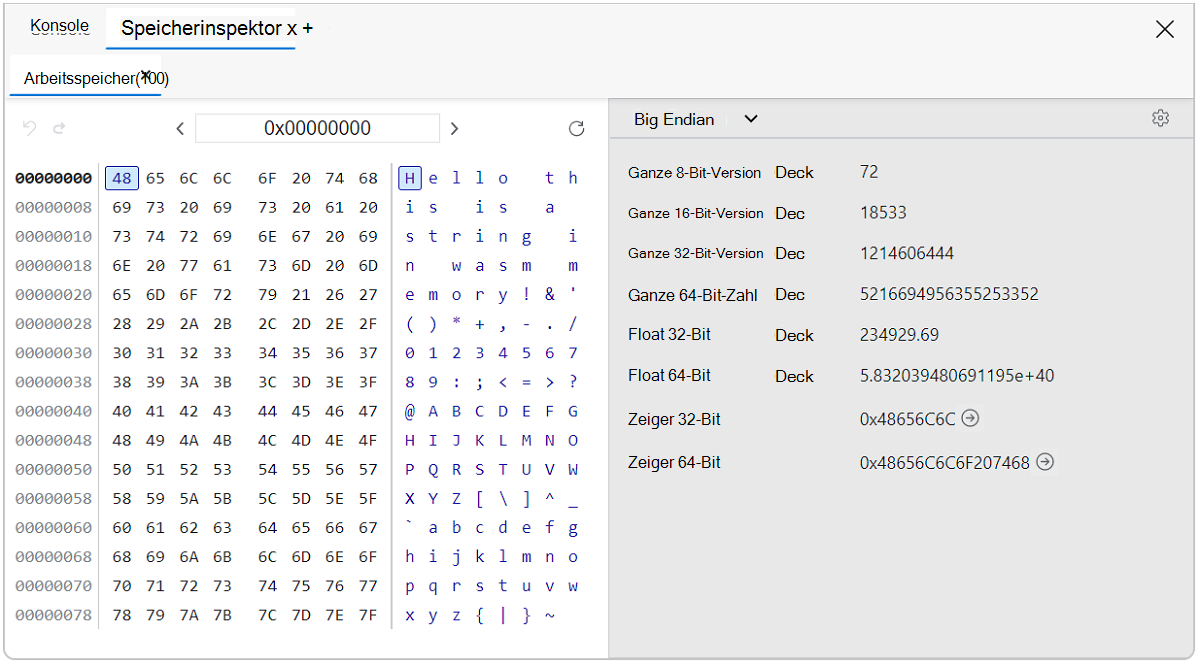
Task: Jump to 32-bit pointer address 0x48656C6C
Action: point(970,419)
